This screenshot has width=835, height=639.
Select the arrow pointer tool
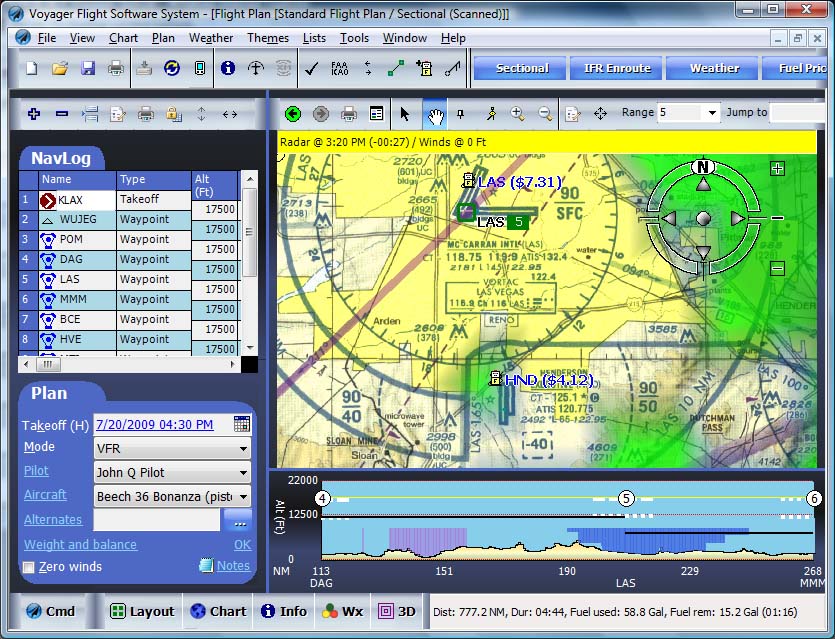[405, 113]
